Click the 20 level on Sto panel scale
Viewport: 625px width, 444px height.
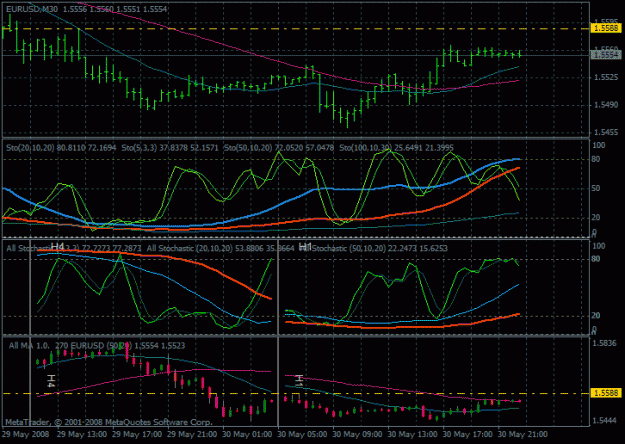(596, 217)
